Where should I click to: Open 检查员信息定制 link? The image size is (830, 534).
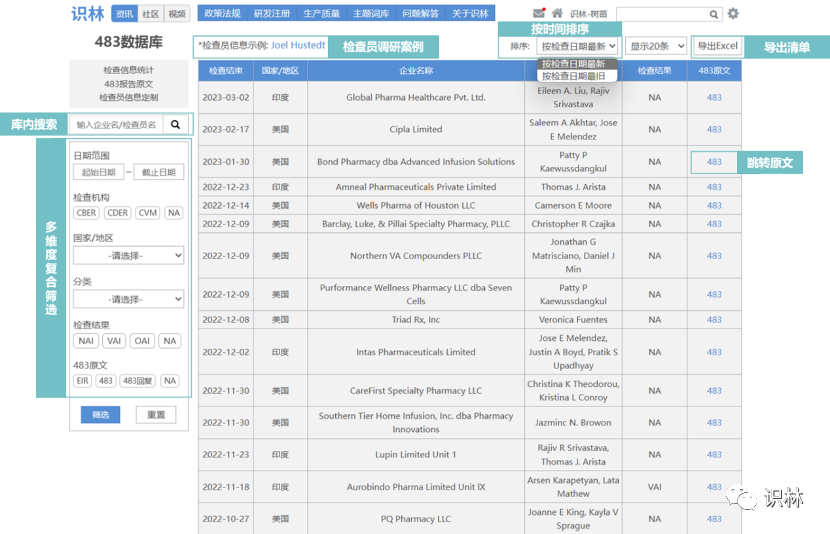129,97
